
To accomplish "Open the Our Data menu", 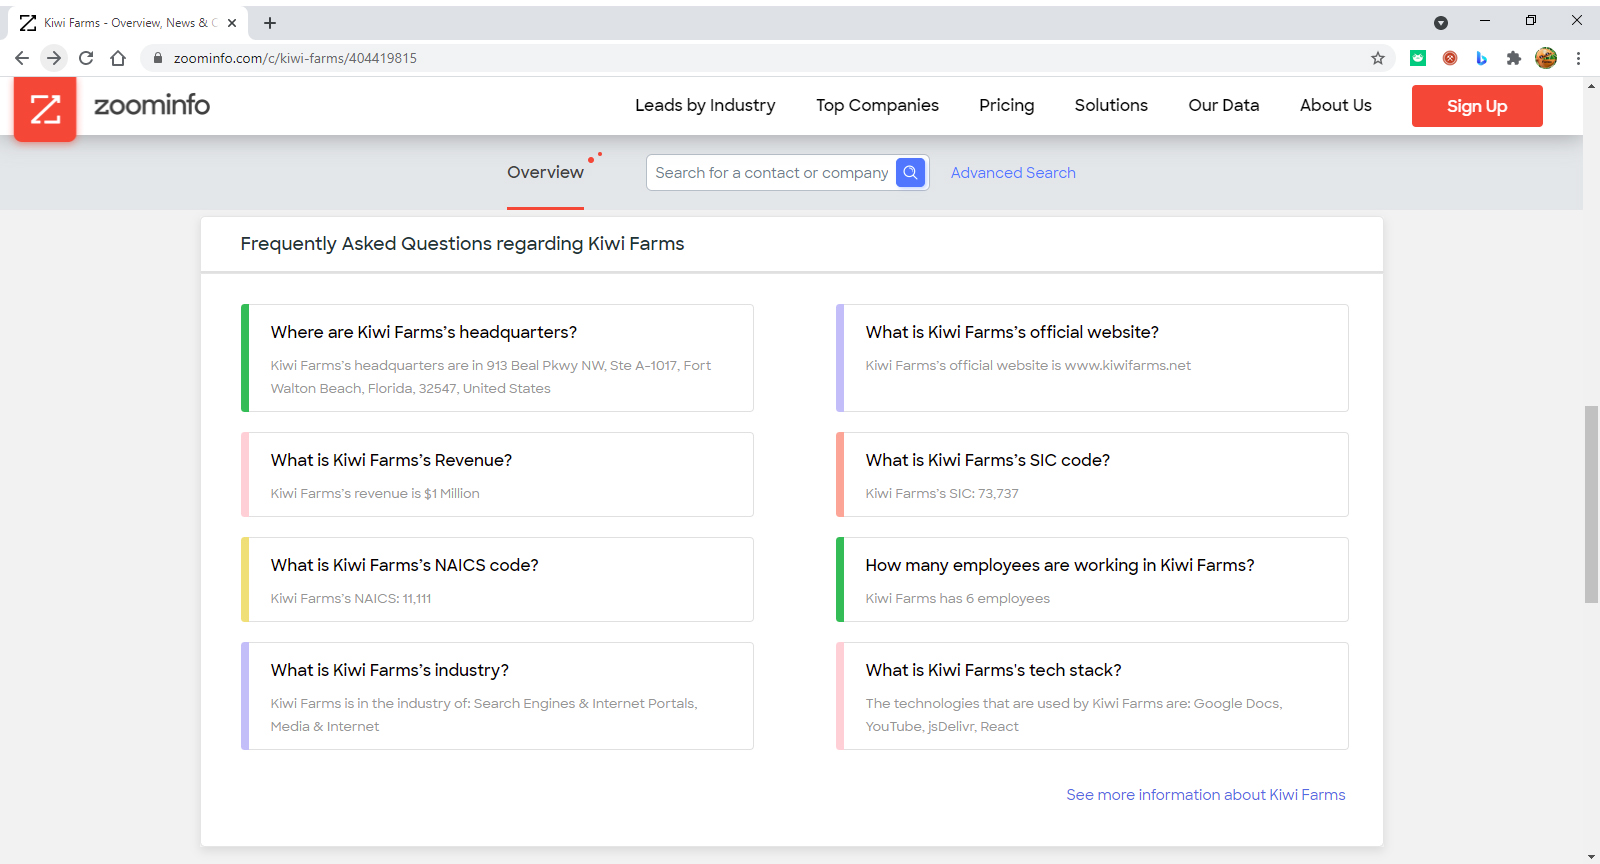I will point(1224,105).
